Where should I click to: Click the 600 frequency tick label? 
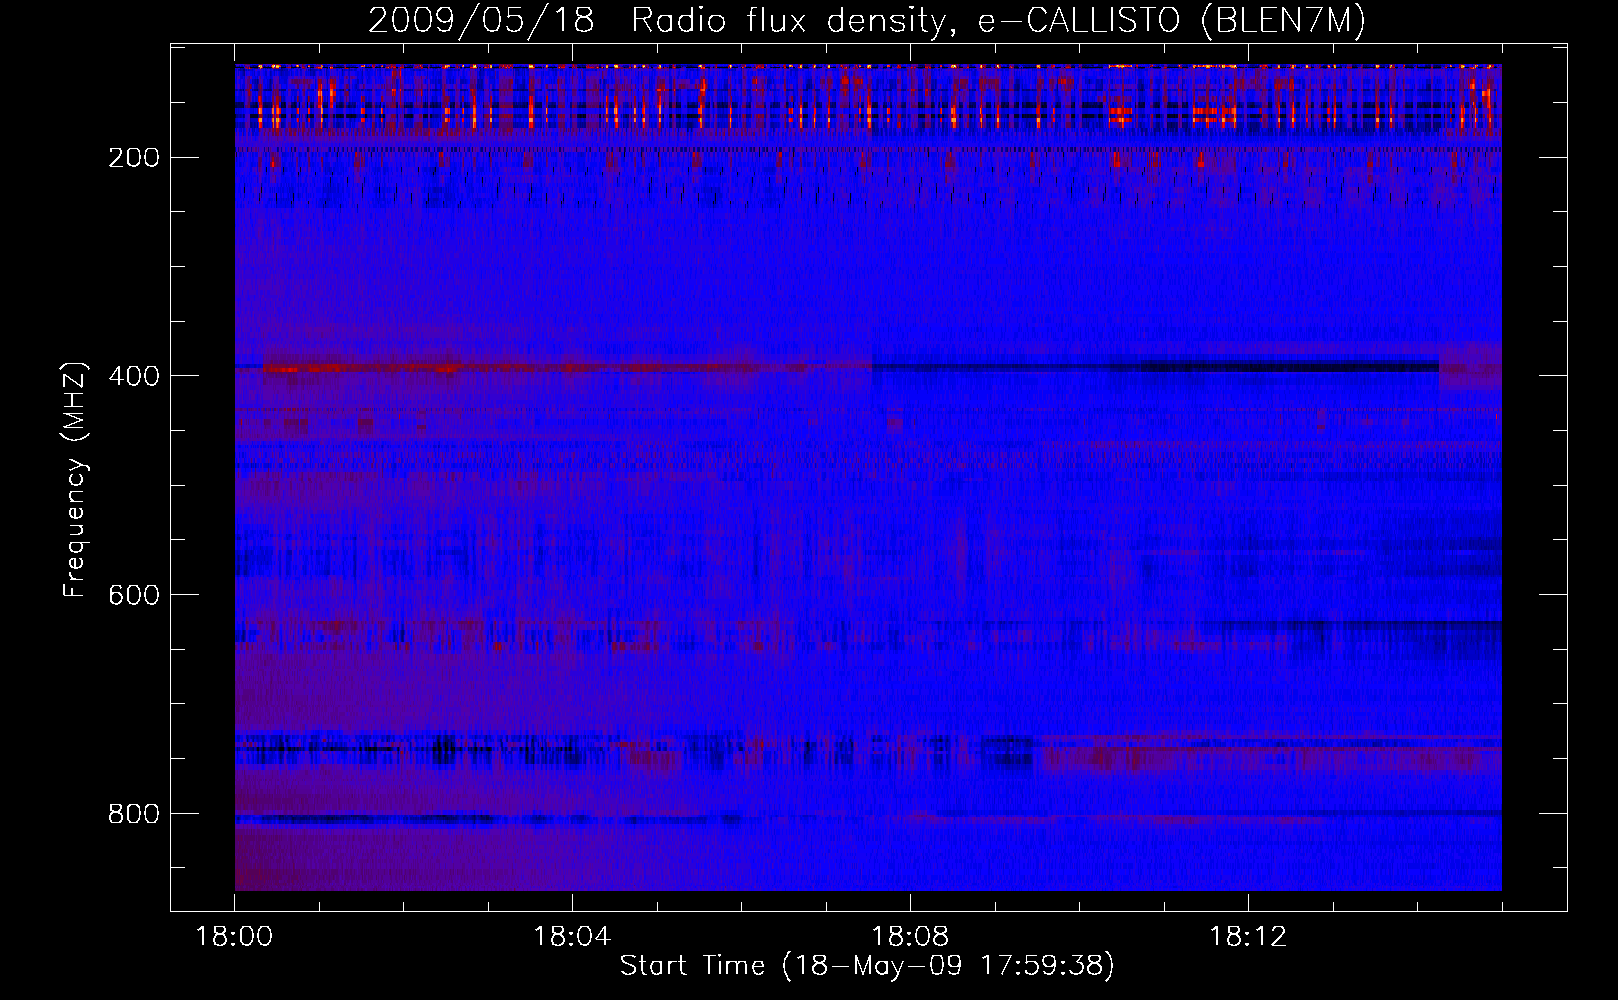134,595
